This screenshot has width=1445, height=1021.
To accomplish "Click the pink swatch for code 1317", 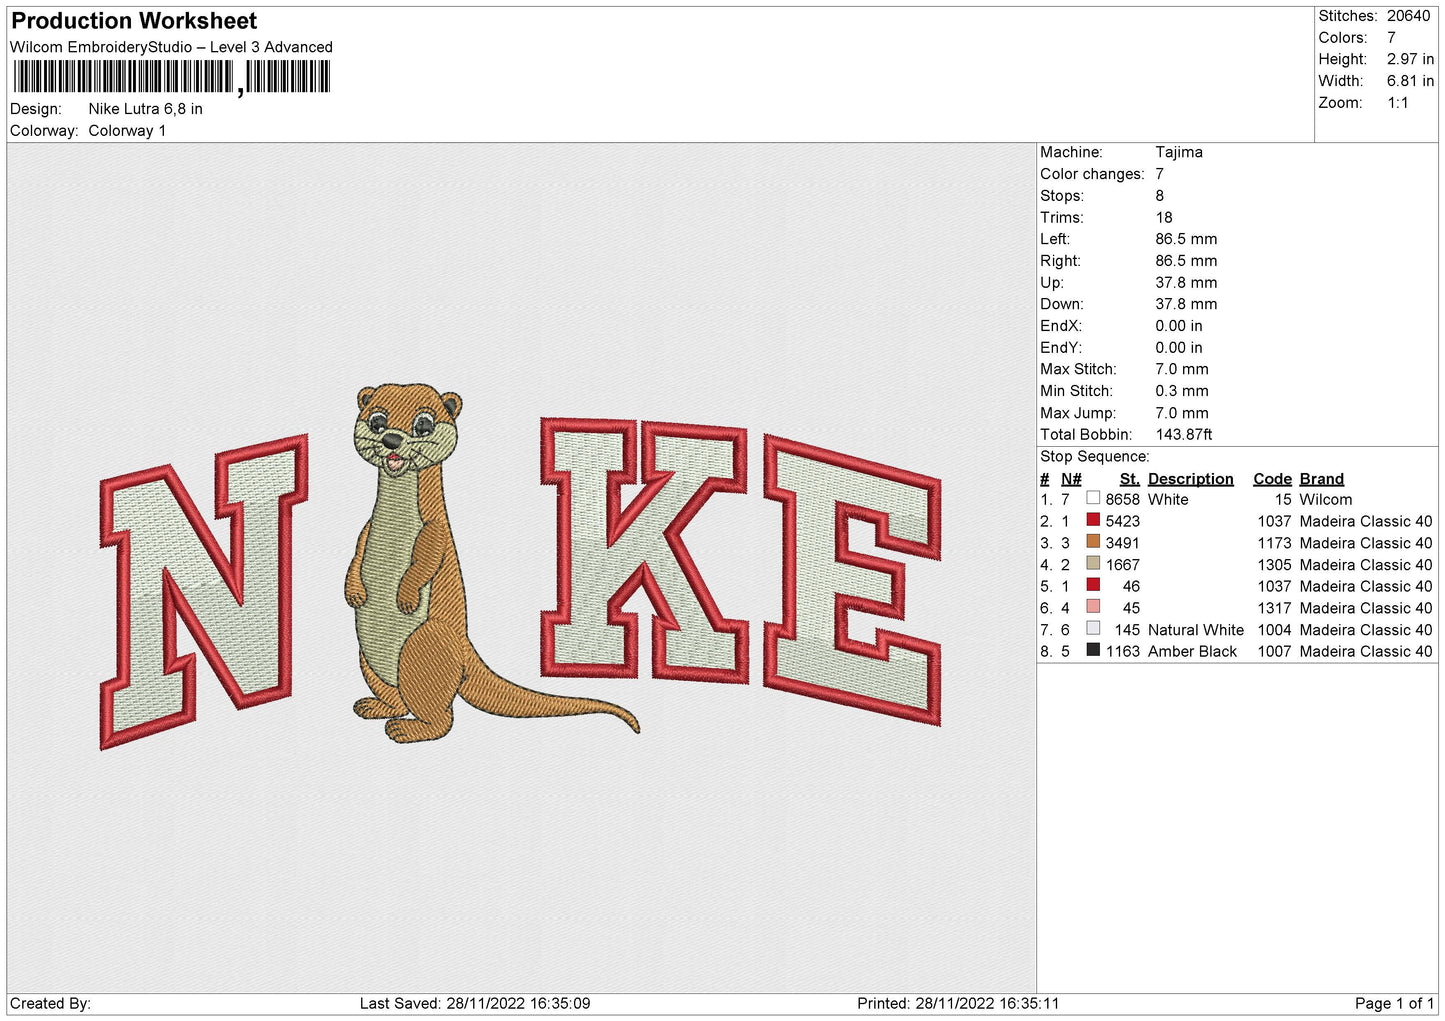I will [1093, 607].
